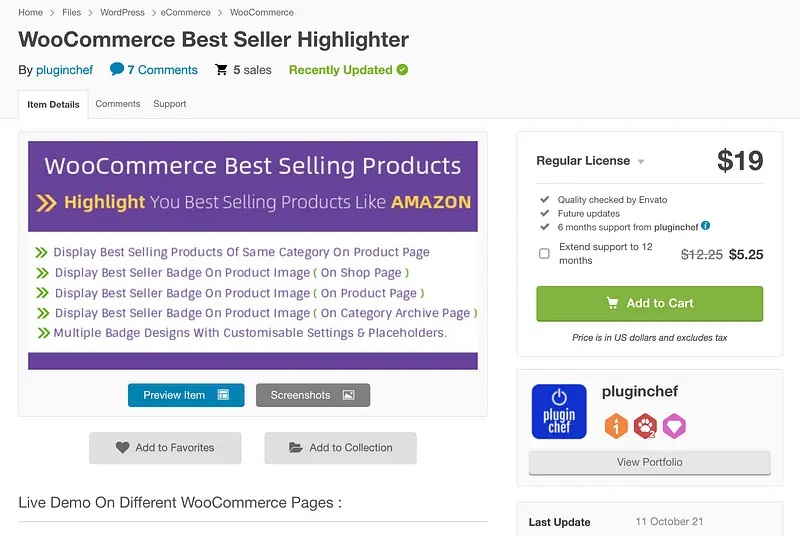
Task: Select the Item Details tab
Action: tap(53, 104)
